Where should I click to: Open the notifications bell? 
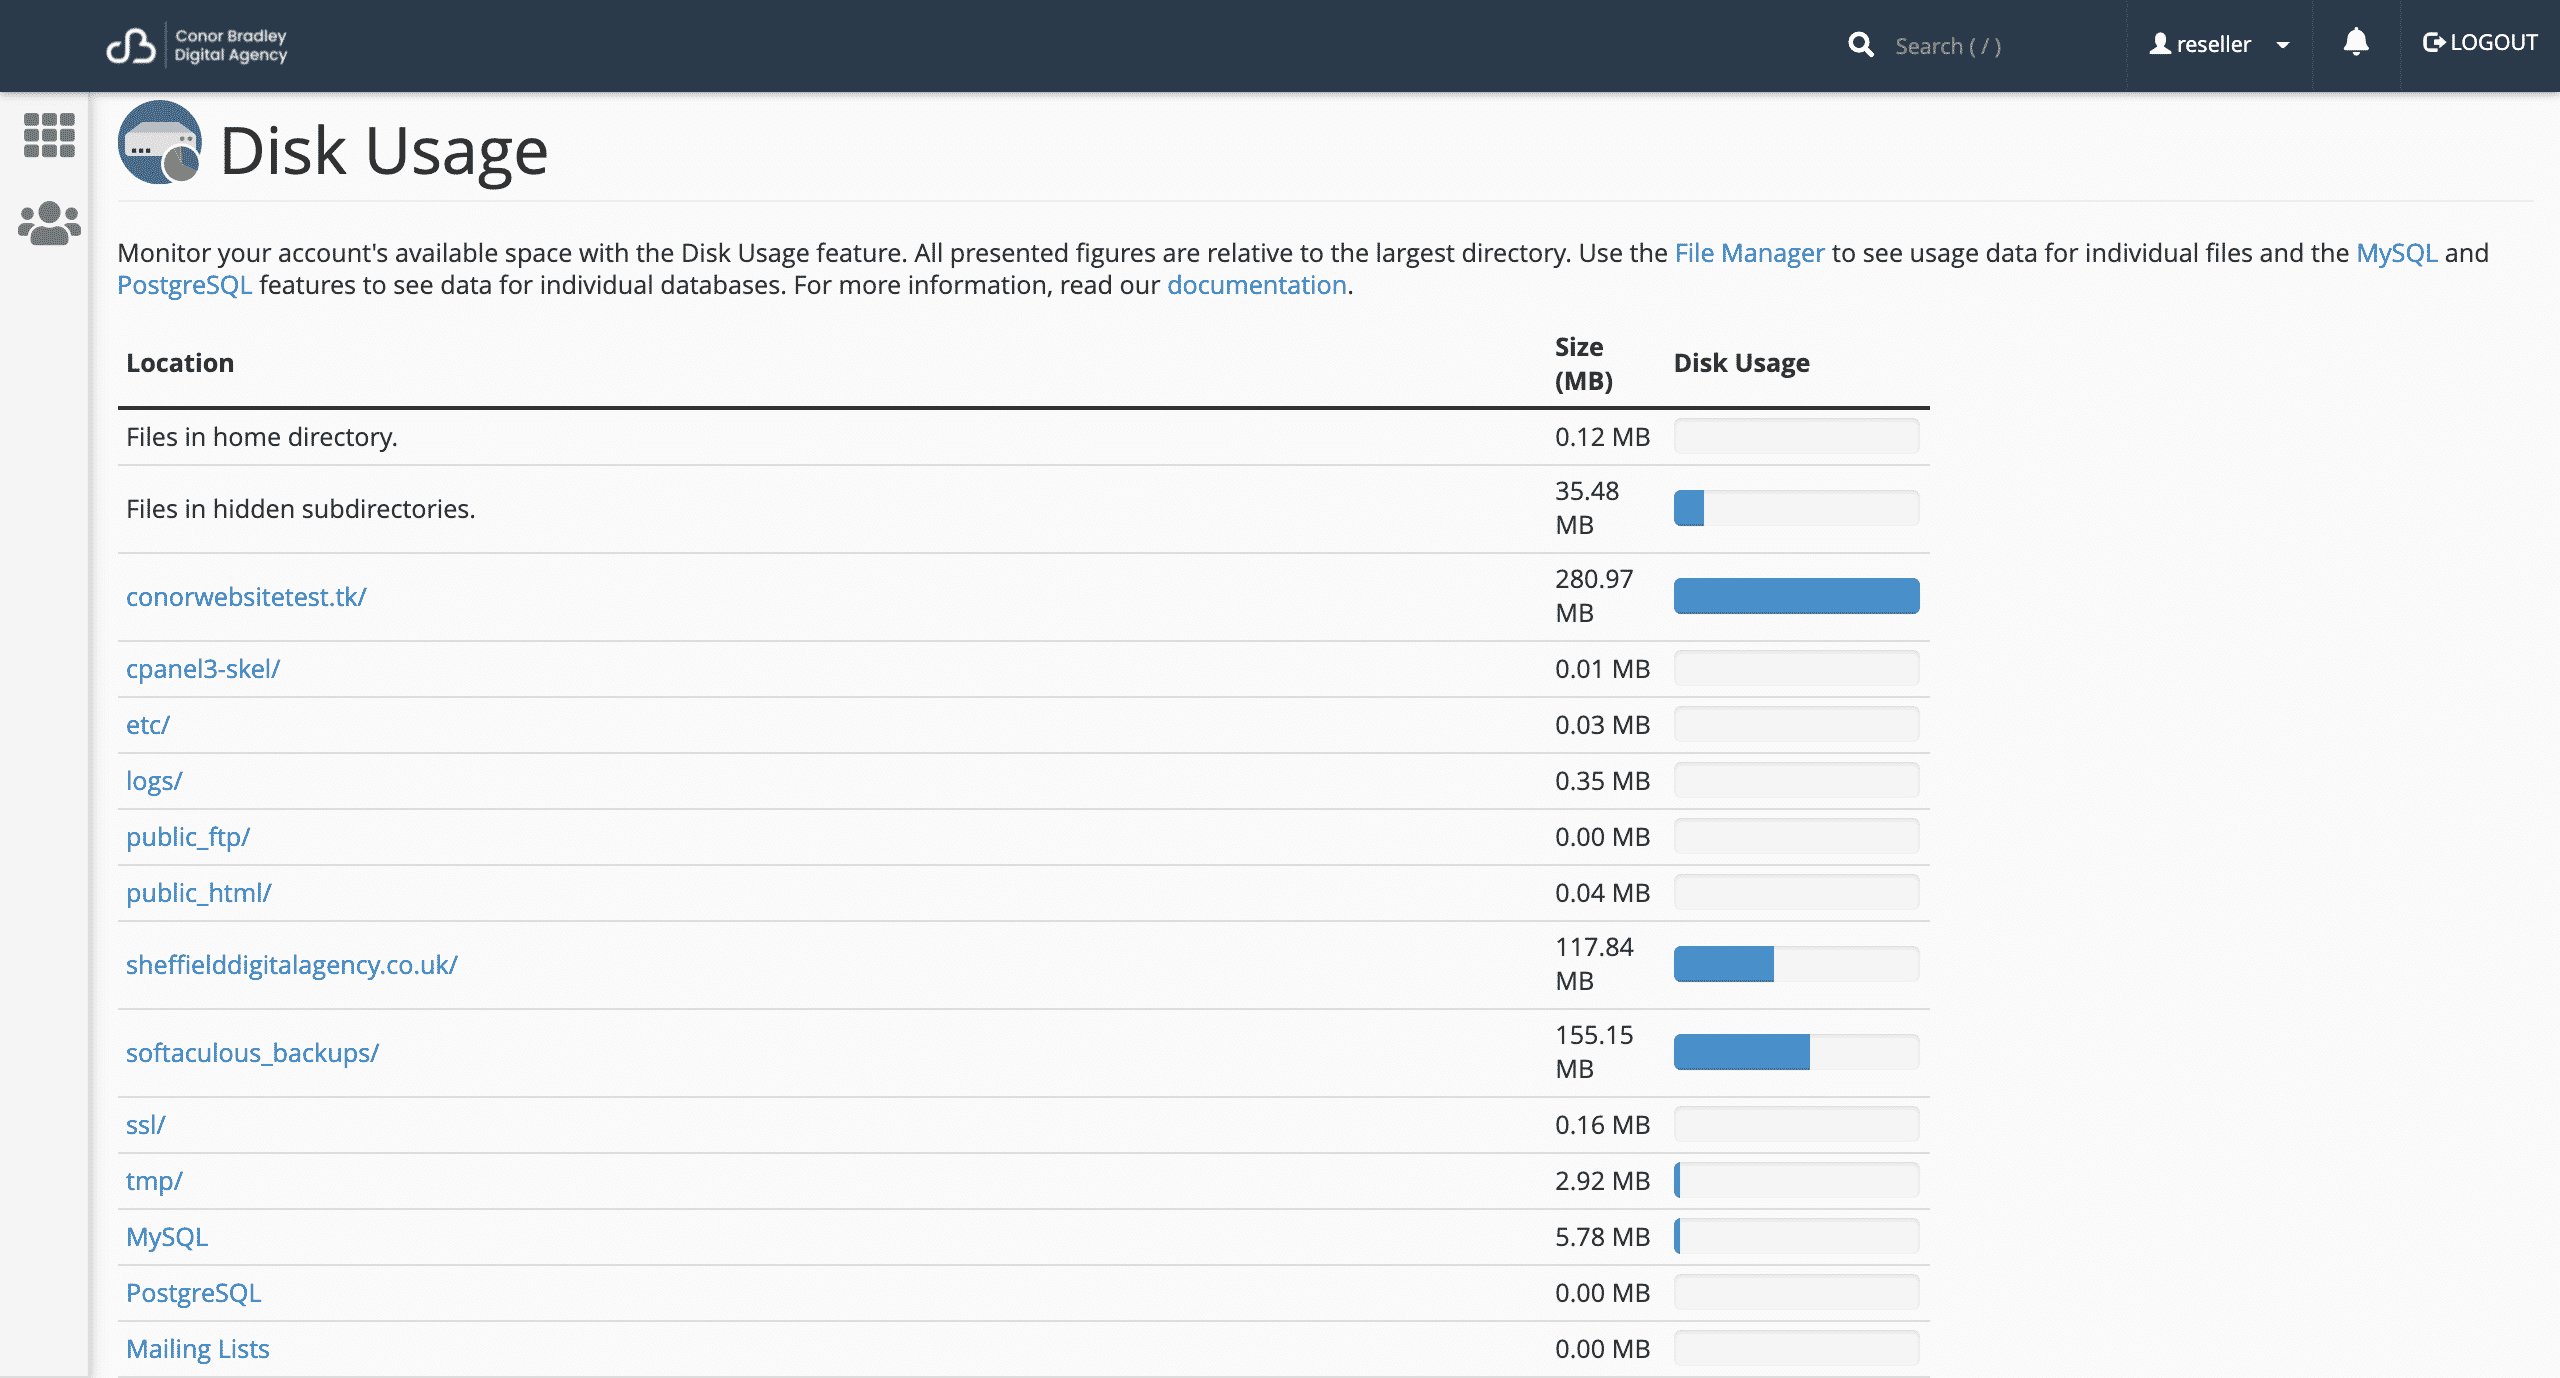click(2356, 43)
